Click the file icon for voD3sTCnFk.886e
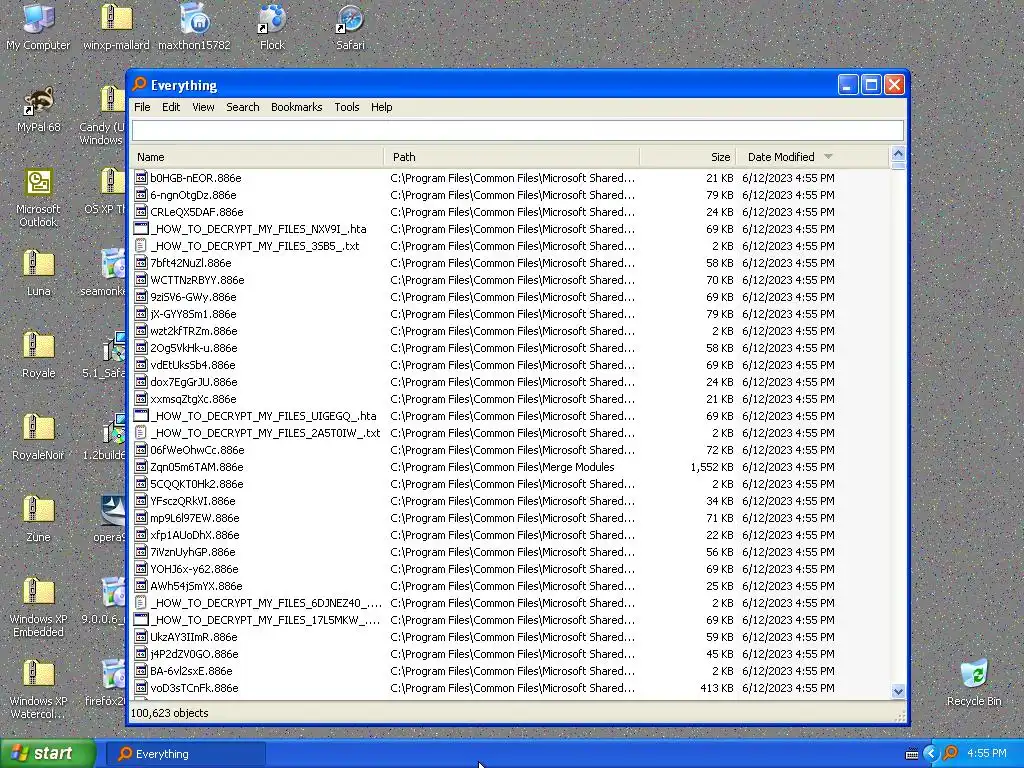 tap(140, 688)
